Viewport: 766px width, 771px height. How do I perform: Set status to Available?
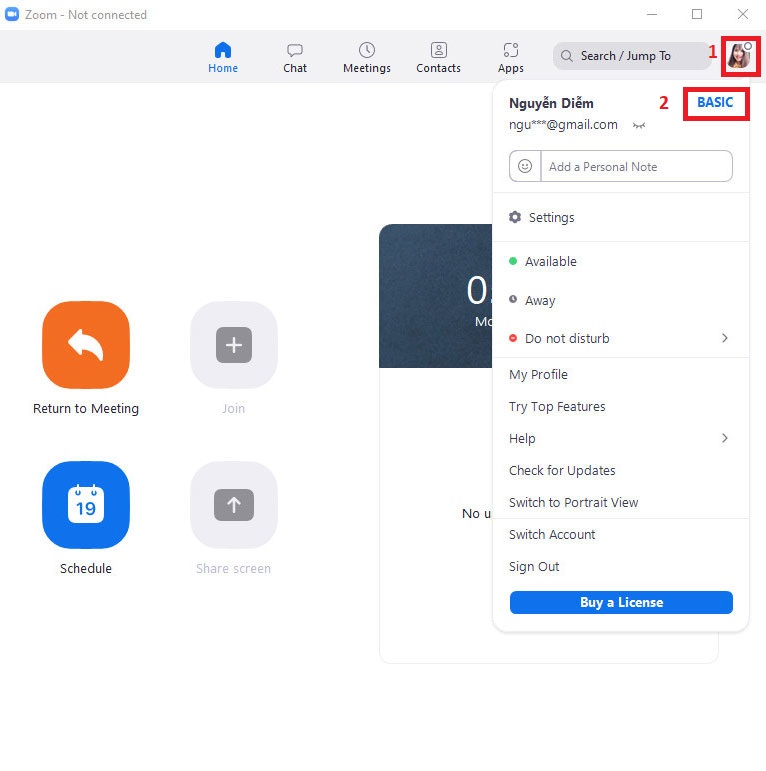(620, 262)
